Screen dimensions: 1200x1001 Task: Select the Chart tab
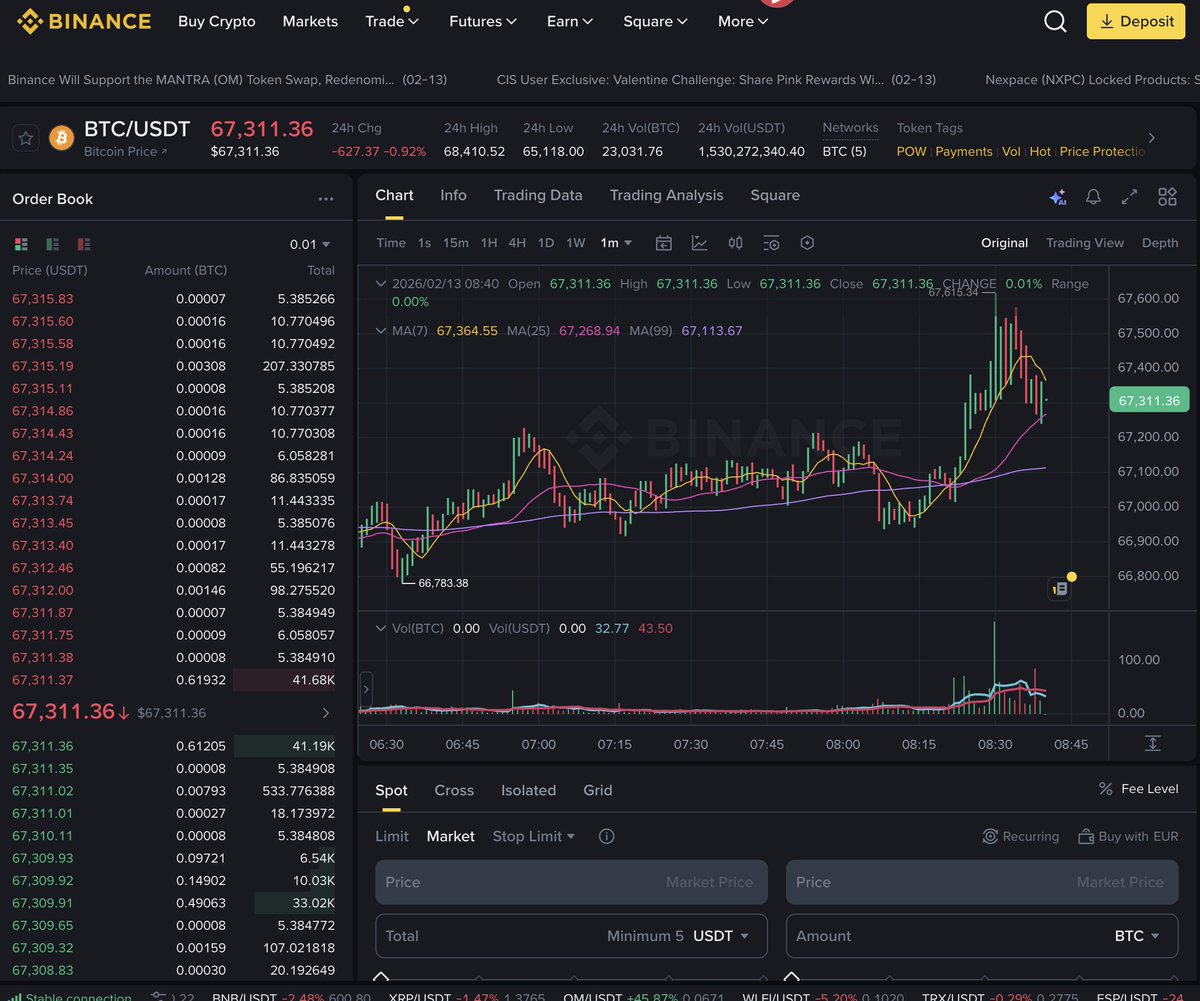pyautogui.click(x=394, y=195)
